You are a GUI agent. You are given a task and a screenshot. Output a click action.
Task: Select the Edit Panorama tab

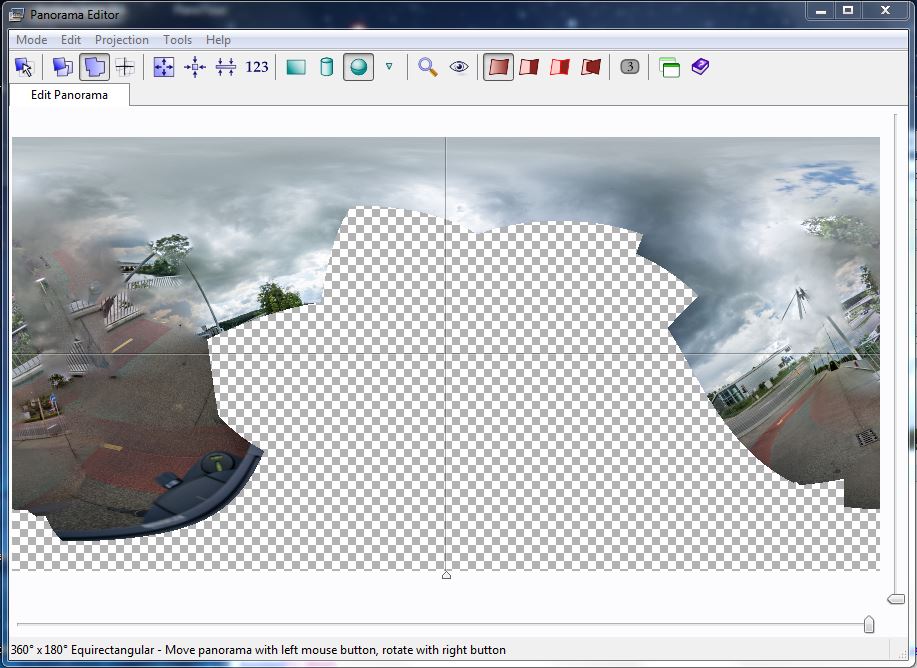click(x=69, y=95)
